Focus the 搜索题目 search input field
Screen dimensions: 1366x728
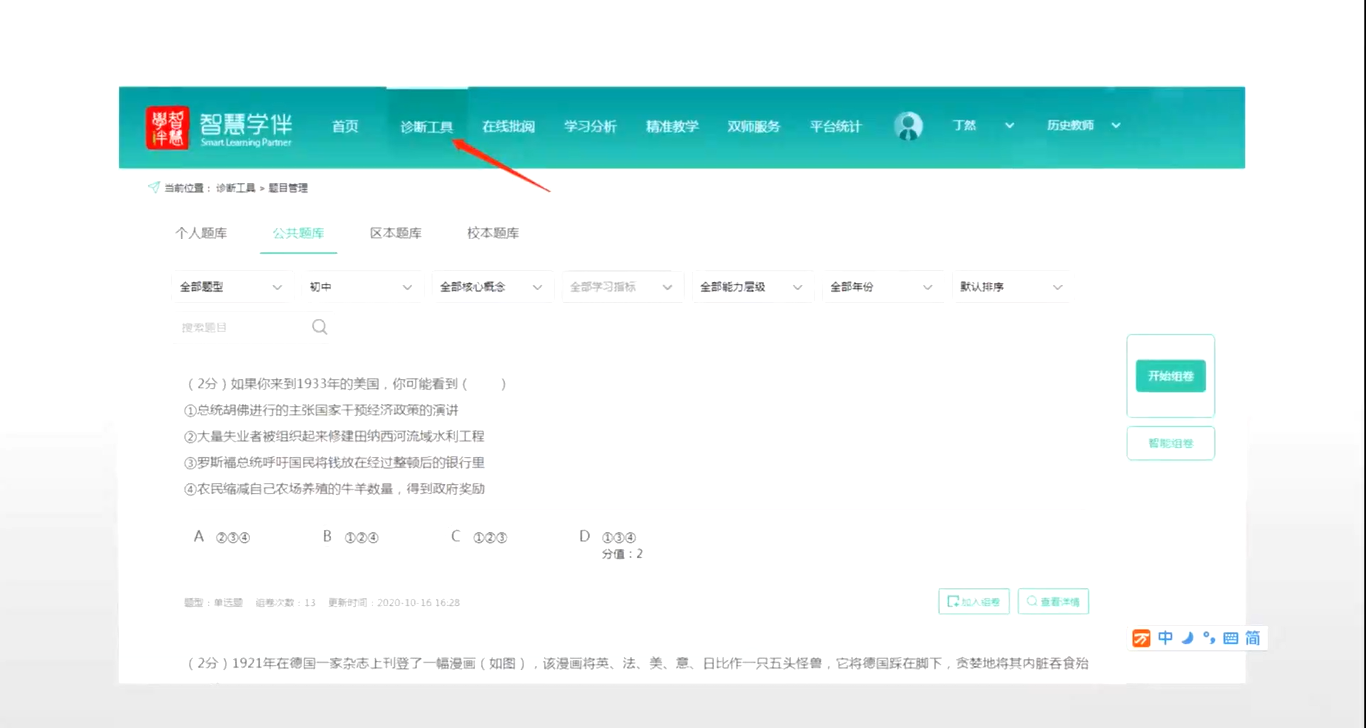(x=240, y=327)
